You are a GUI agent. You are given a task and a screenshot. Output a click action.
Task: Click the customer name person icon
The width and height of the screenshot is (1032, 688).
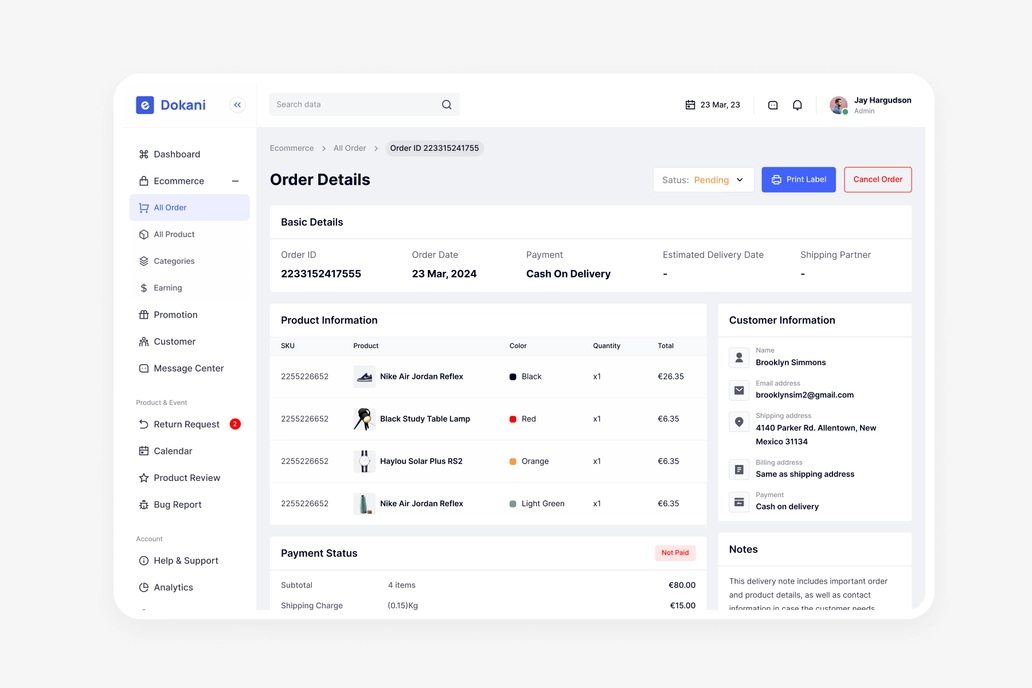tap(739, 357)
